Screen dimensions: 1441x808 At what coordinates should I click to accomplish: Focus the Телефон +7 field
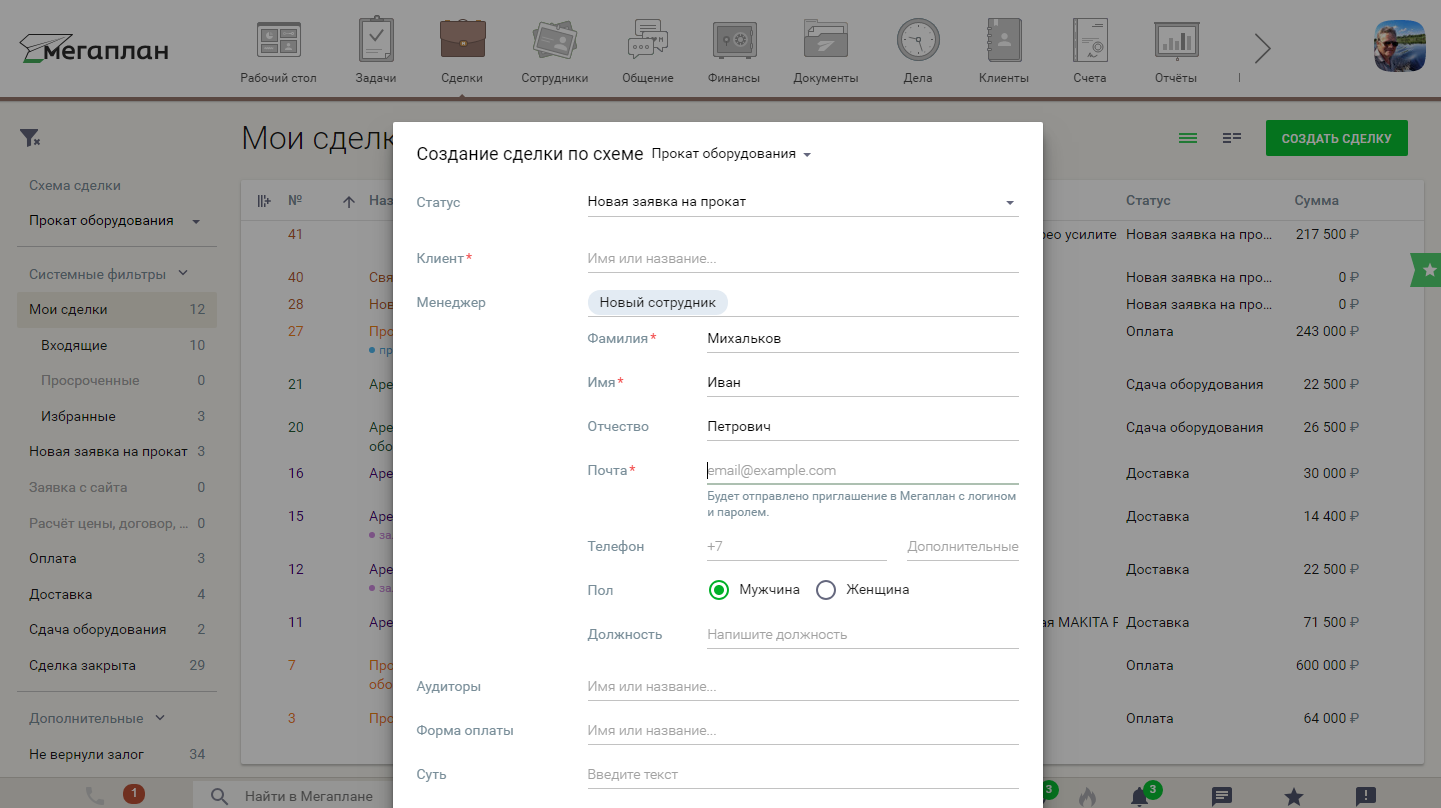(x=796, y=547)
